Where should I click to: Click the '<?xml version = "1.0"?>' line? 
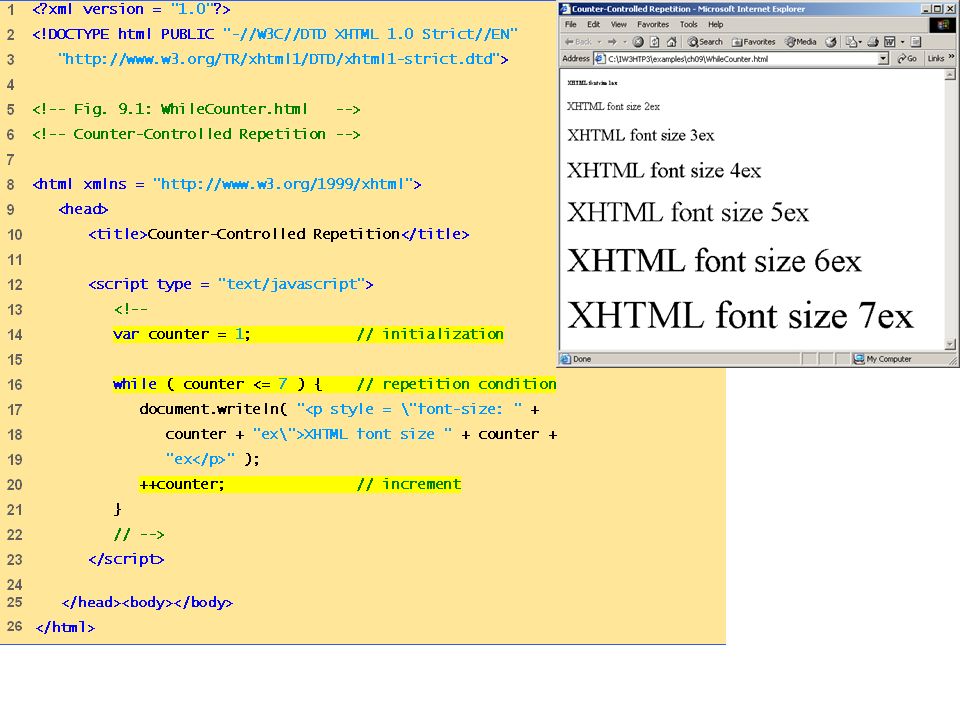pos(131,9)
